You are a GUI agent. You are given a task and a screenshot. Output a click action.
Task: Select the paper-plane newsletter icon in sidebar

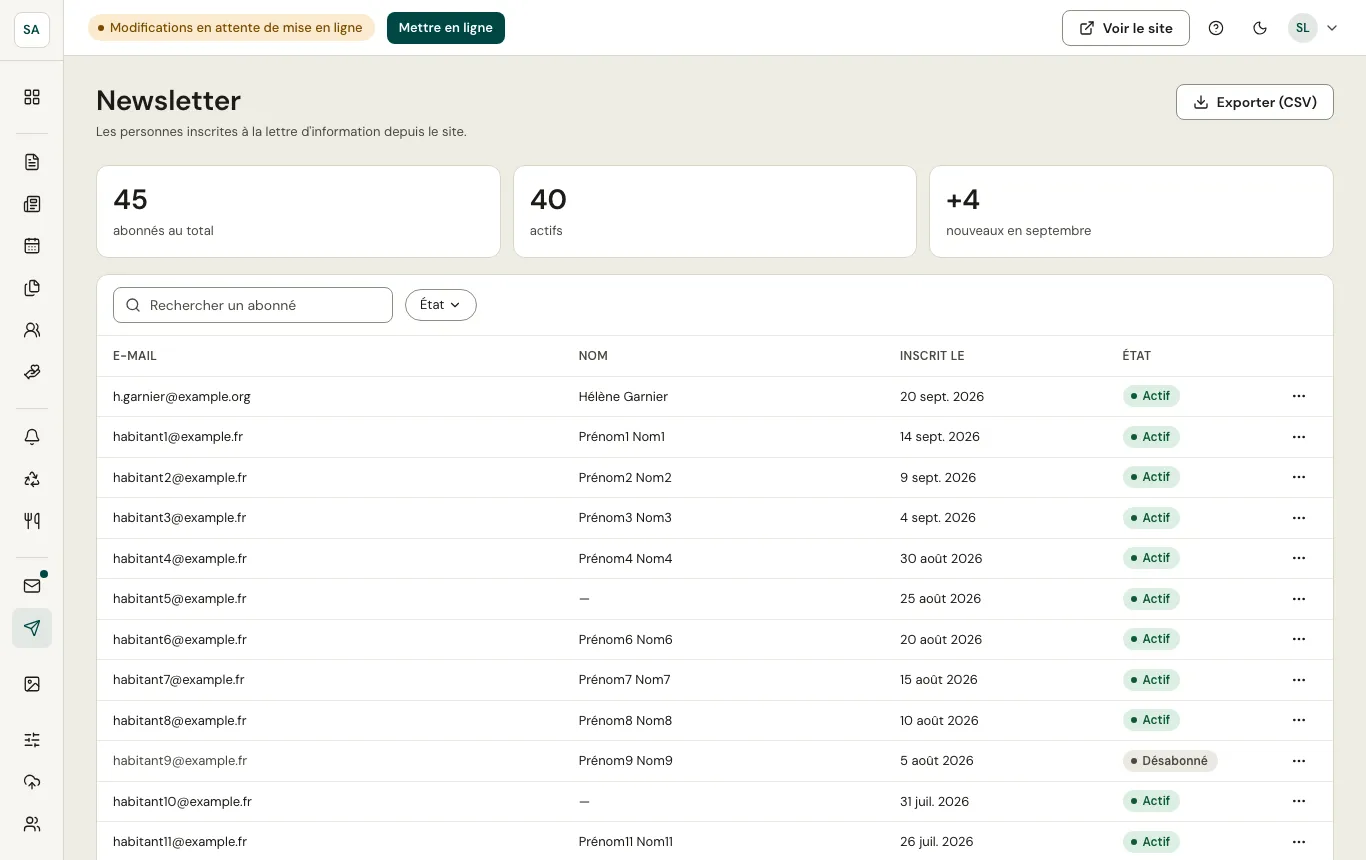[x=32, y=628]
